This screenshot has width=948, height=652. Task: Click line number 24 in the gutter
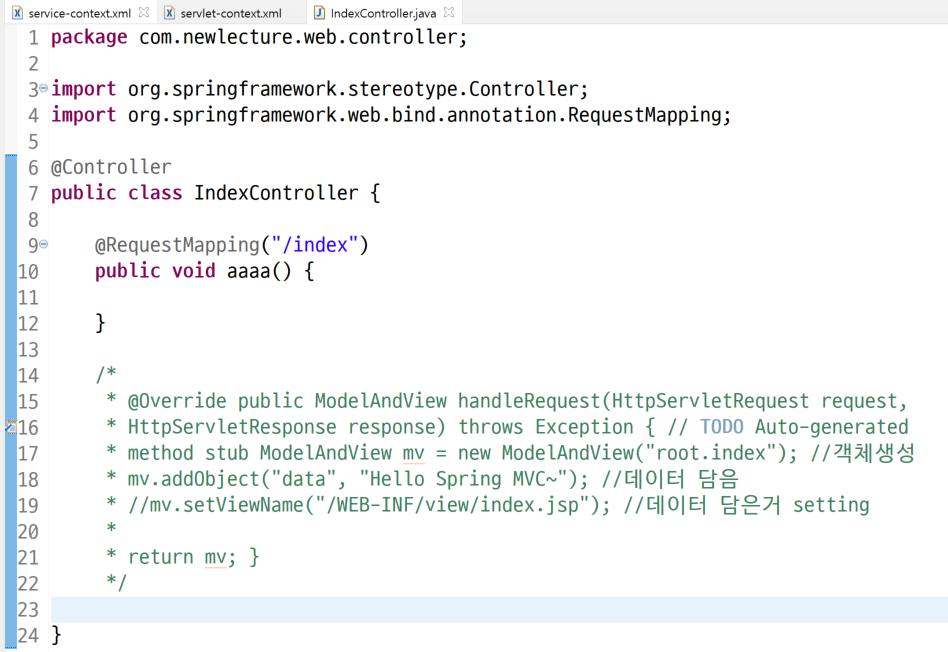point(28,635)
